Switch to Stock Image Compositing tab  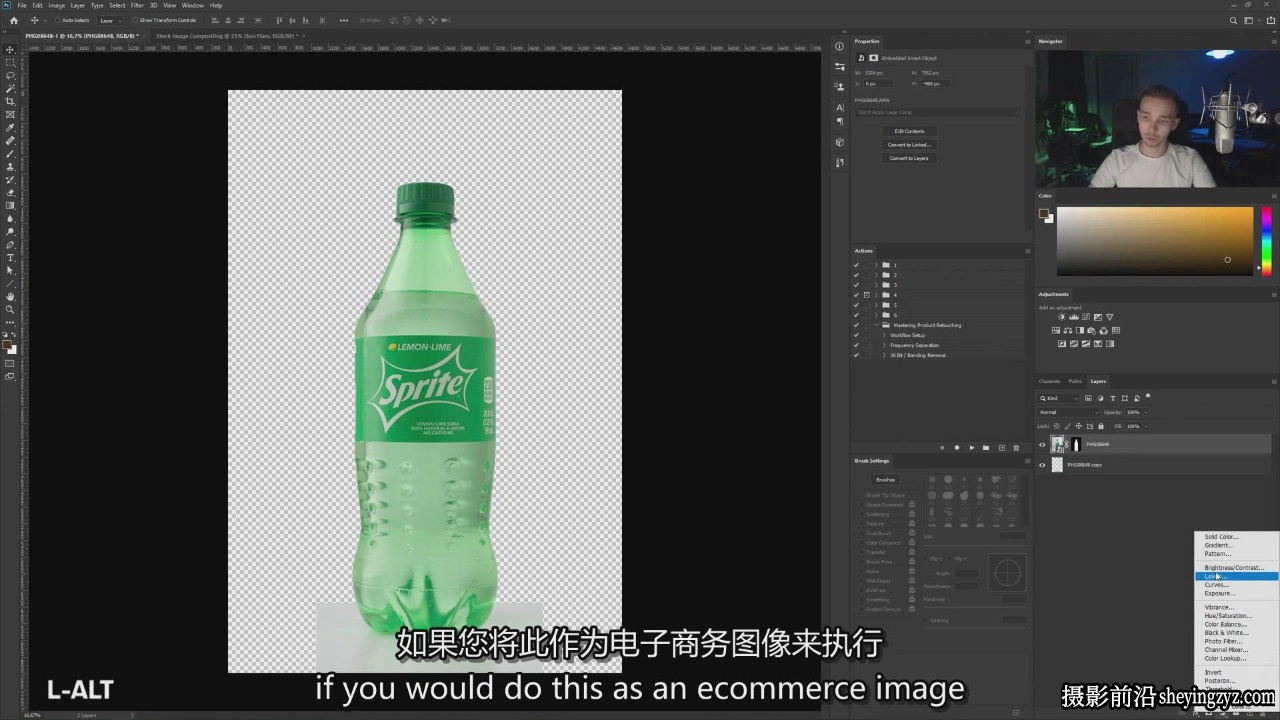(228, 35)
